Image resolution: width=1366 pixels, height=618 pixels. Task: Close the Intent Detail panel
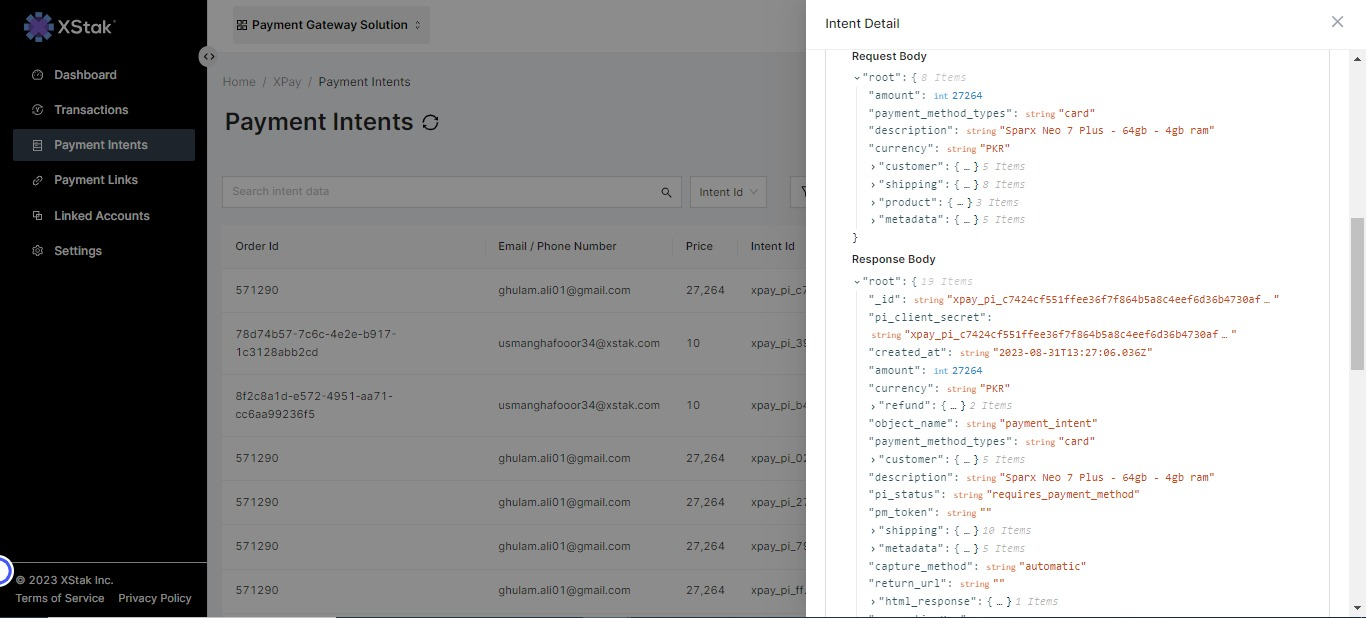[x=1337, y=22]
